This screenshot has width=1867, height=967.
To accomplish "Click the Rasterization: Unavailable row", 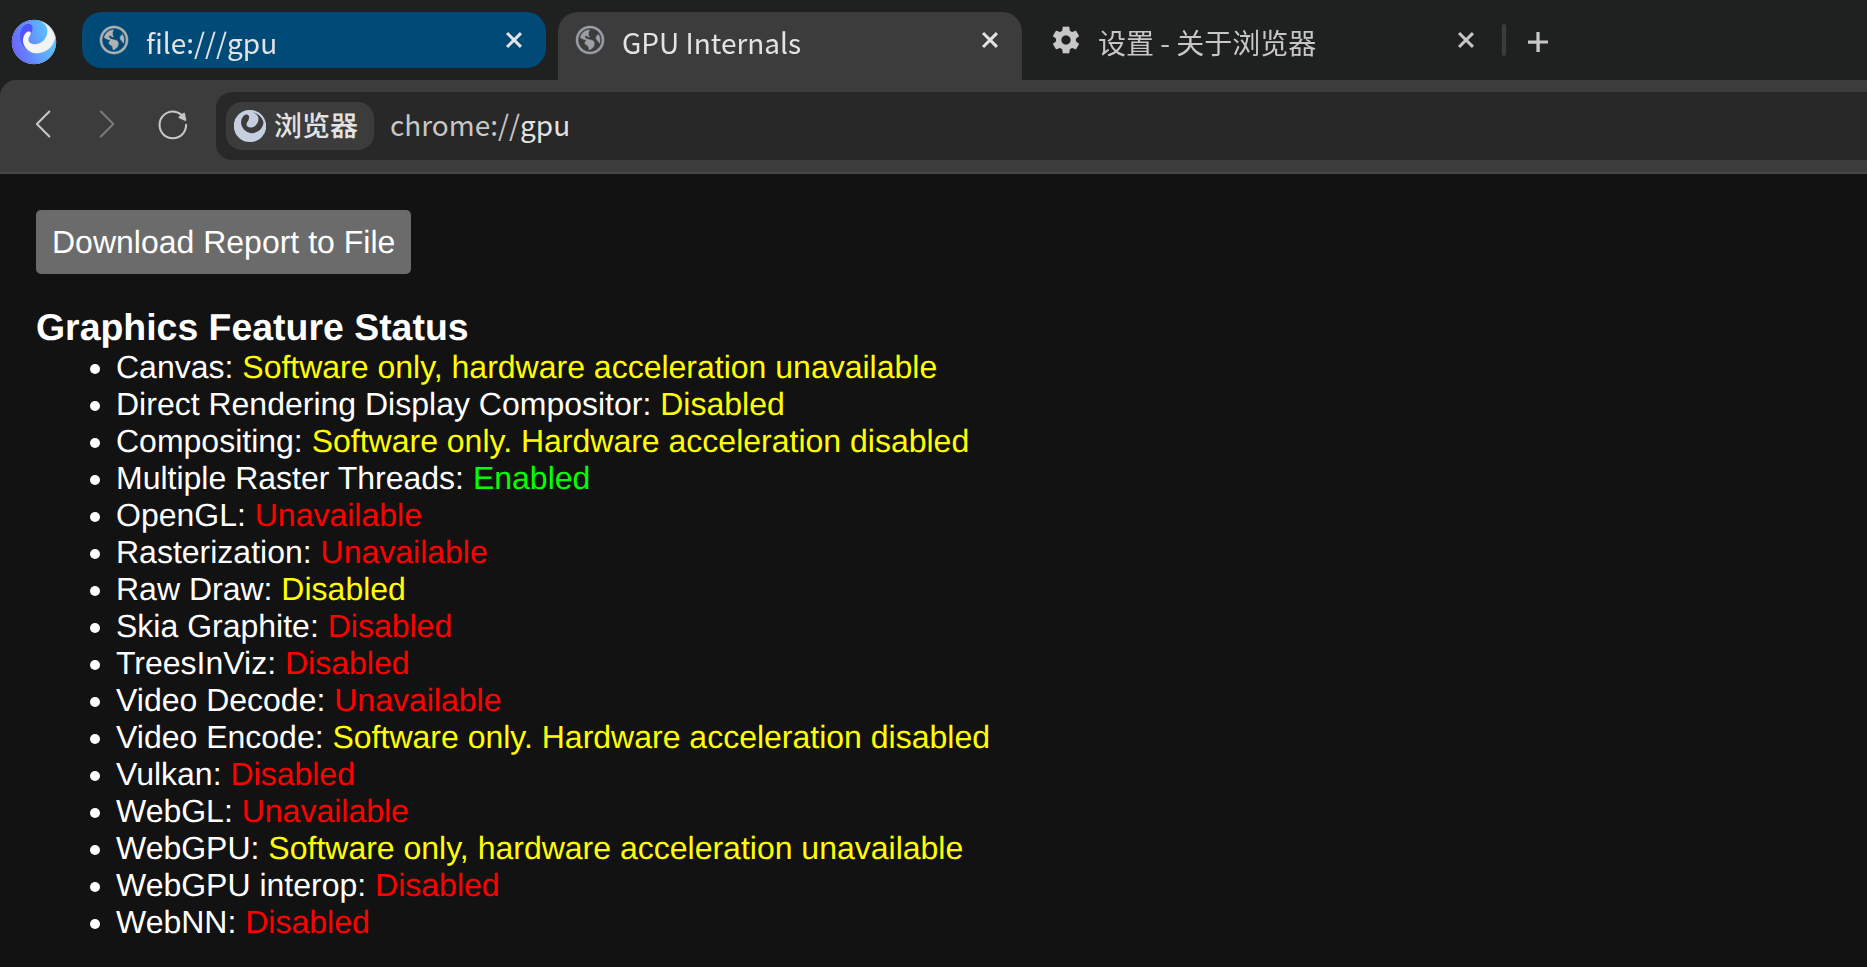I will [x=302, y=552].
